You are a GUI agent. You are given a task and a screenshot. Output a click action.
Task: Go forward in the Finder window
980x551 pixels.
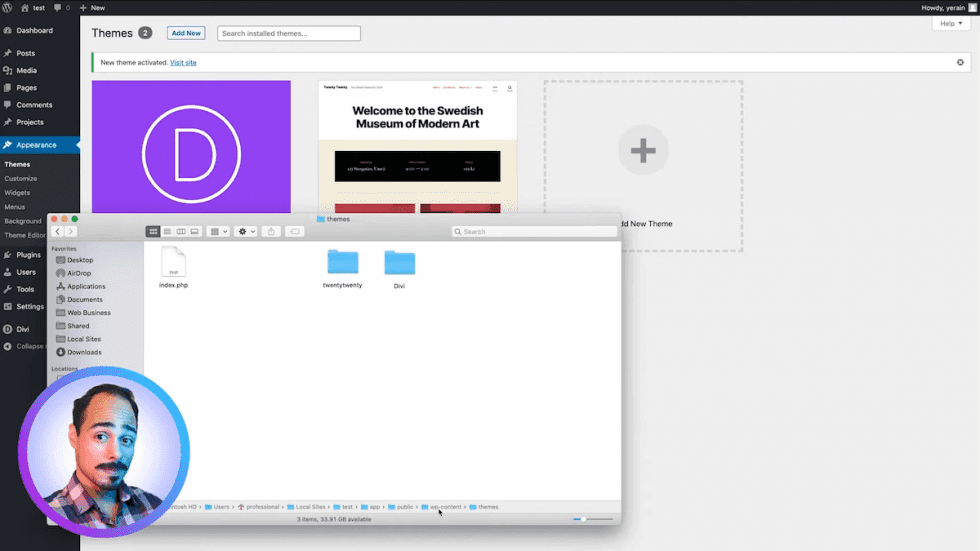tap(71, 231)
